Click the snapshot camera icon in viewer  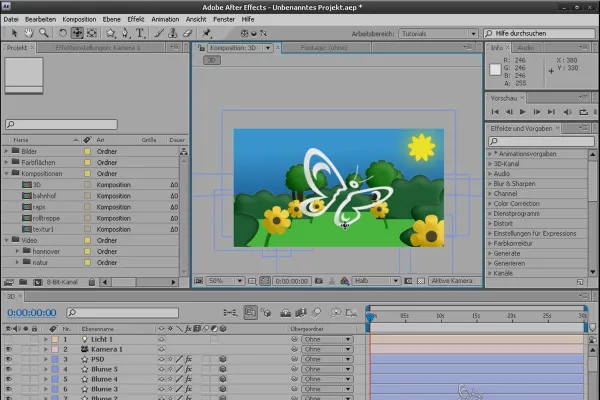coord(319,281)
